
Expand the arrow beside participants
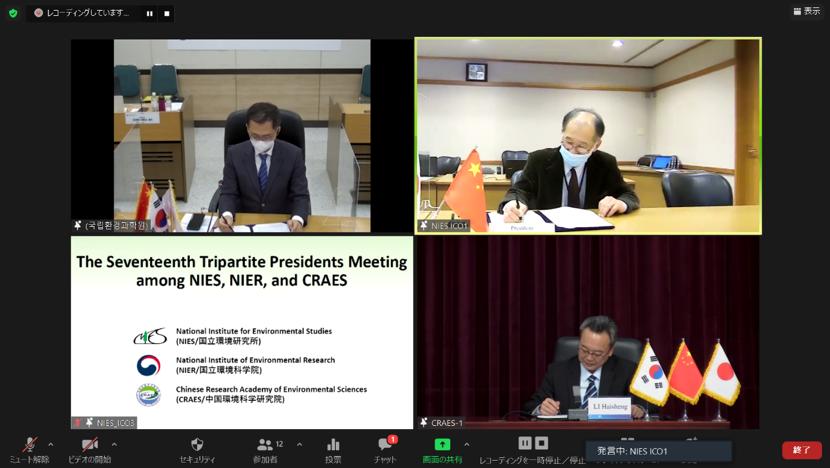tap(299, 445)
